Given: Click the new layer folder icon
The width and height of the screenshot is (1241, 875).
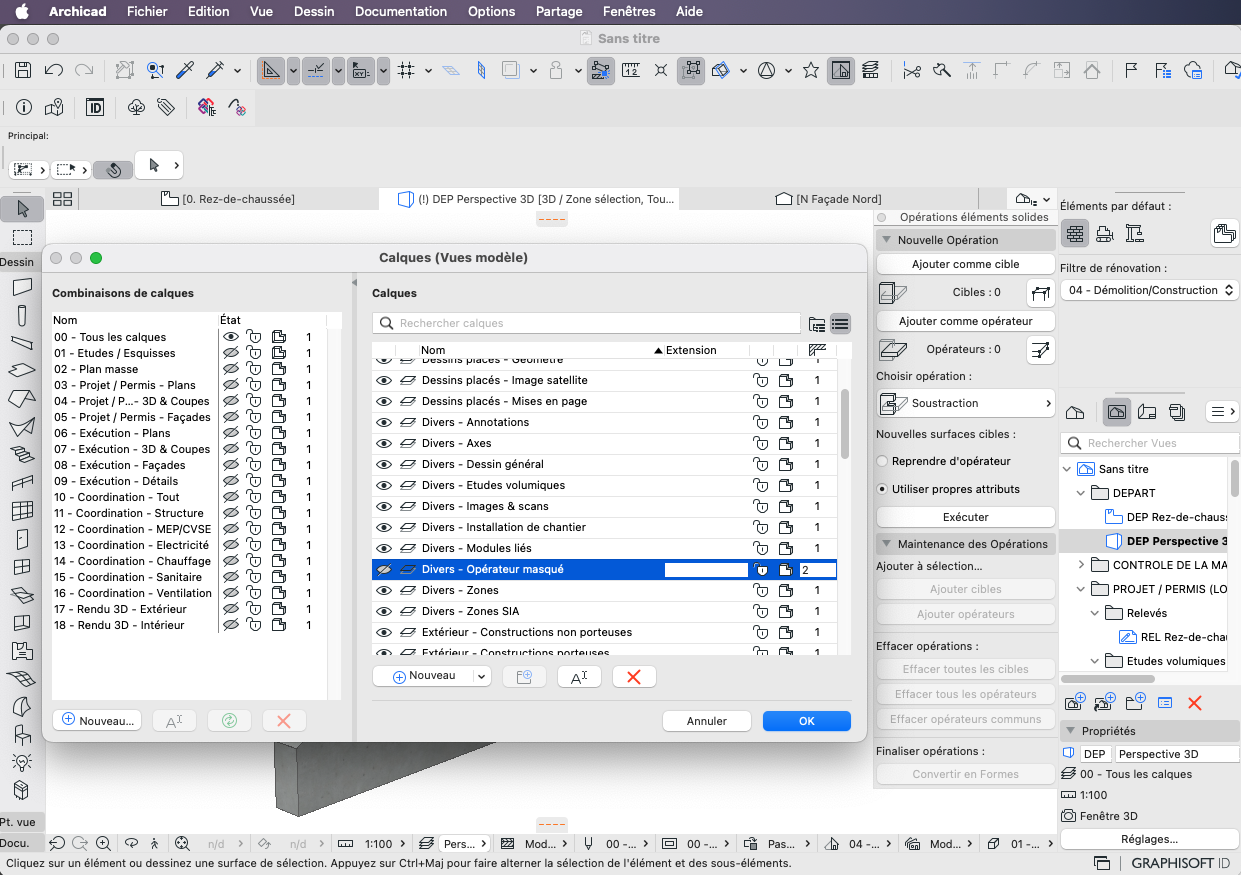Looking at the screenshot, I should (x=524, y=677).
